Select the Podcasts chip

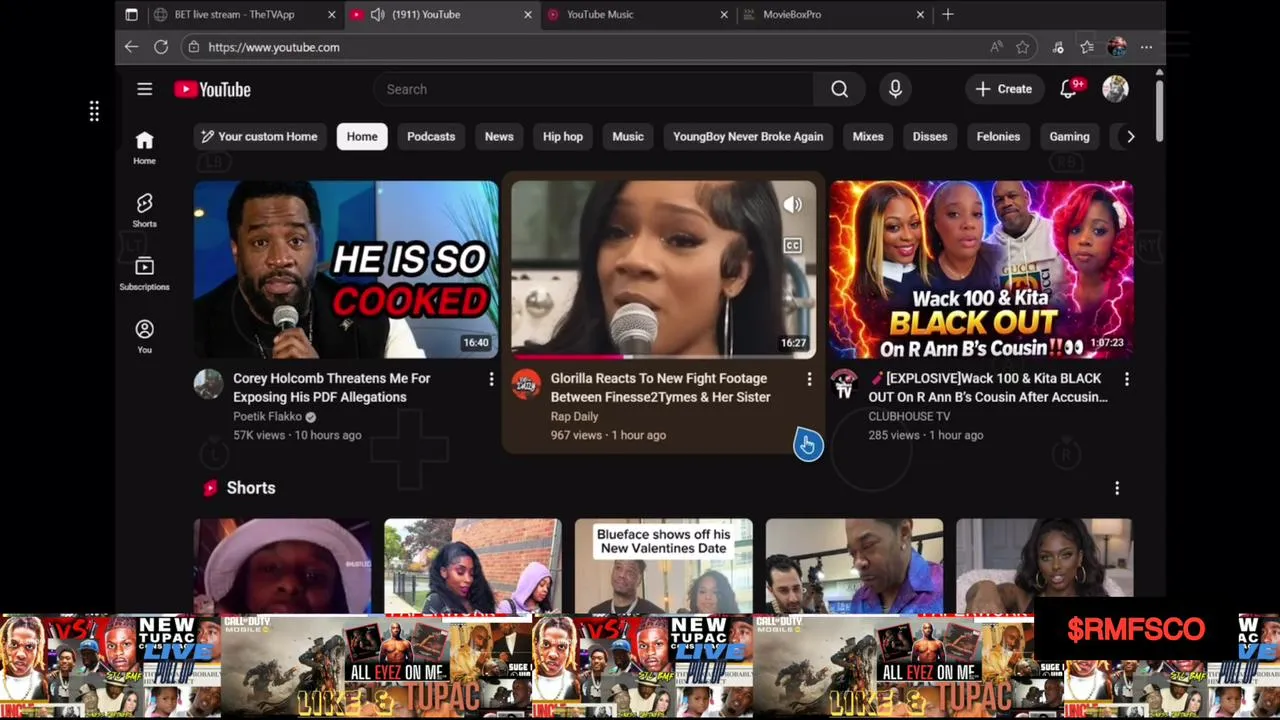[431, 137]
